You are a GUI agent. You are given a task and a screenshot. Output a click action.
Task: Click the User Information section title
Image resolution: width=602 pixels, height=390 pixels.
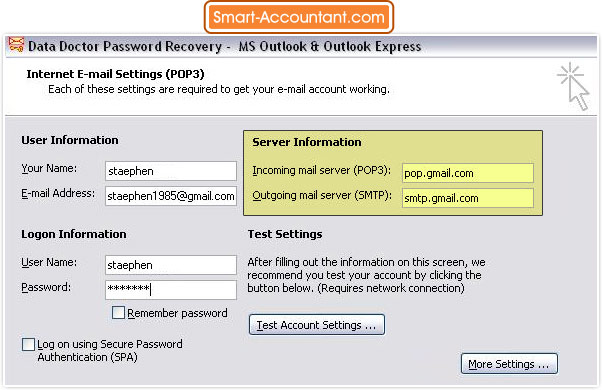pyautogui.click(x=70, y=140)
